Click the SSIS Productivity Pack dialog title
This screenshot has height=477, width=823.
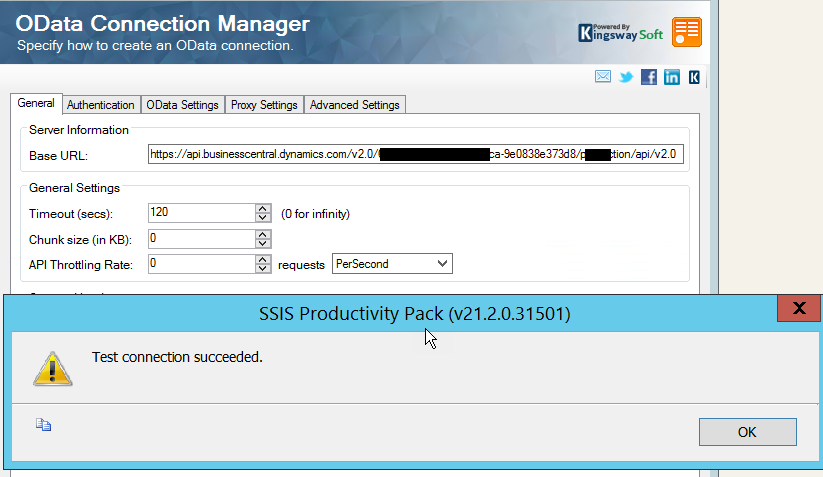pos(415,313)
